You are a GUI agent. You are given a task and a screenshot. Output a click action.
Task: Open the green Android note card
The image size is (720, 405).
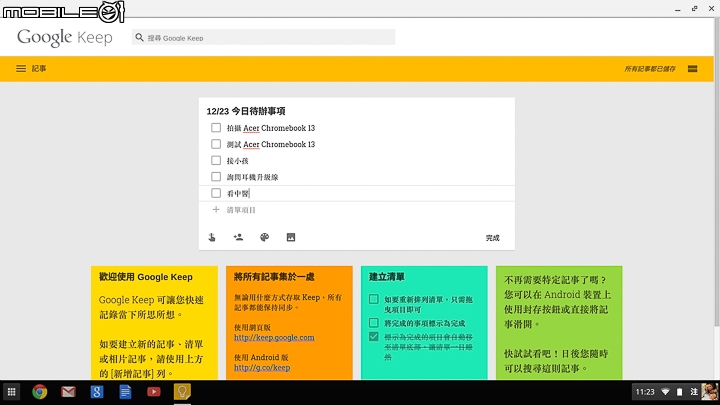[559, 323]
